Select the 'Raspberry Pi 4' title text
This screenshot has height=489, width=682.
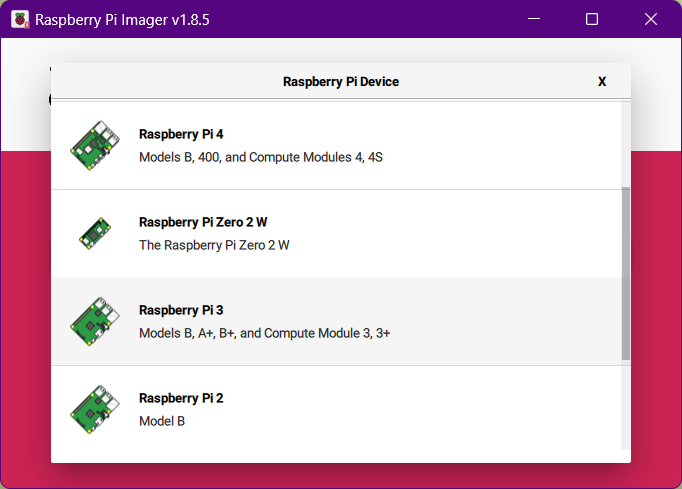(181, 134)
